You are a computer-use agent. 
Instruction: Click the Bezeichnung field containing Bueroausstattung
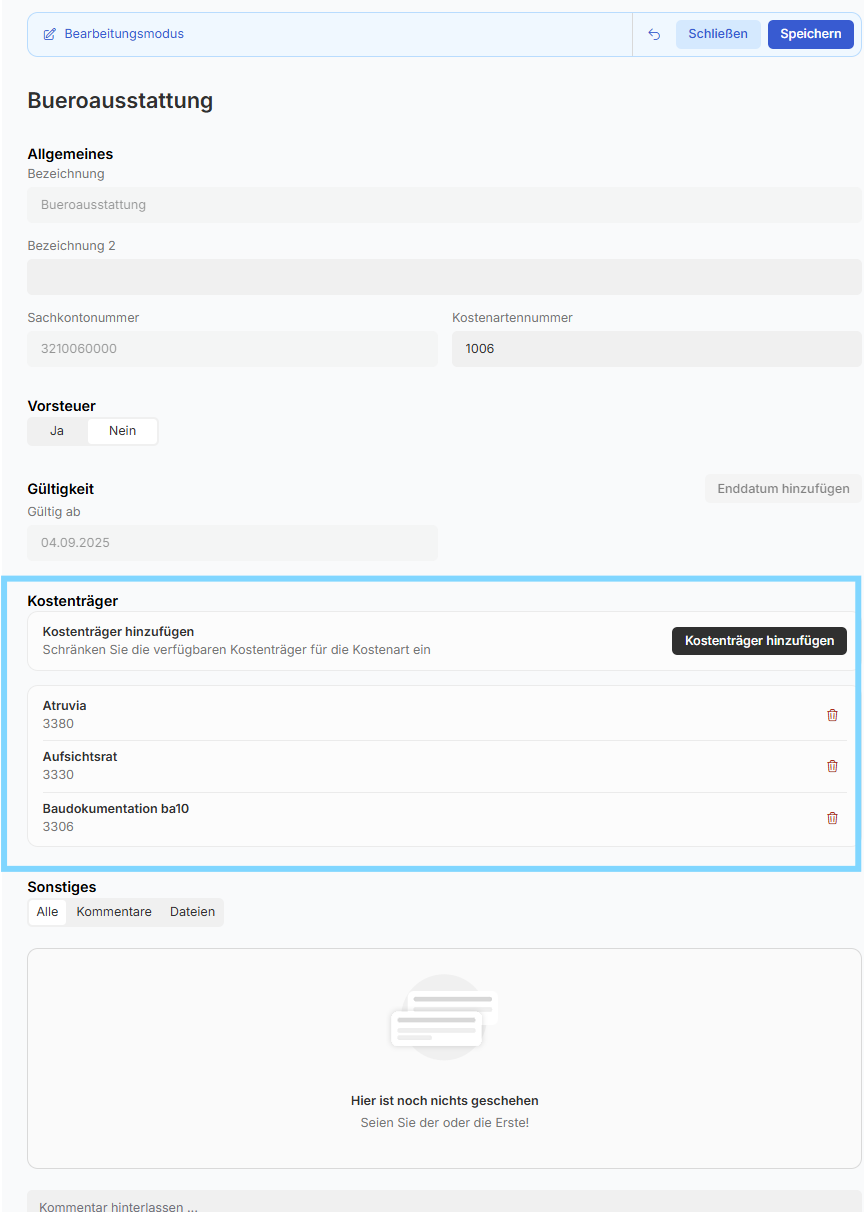click(x=444, y=205)
